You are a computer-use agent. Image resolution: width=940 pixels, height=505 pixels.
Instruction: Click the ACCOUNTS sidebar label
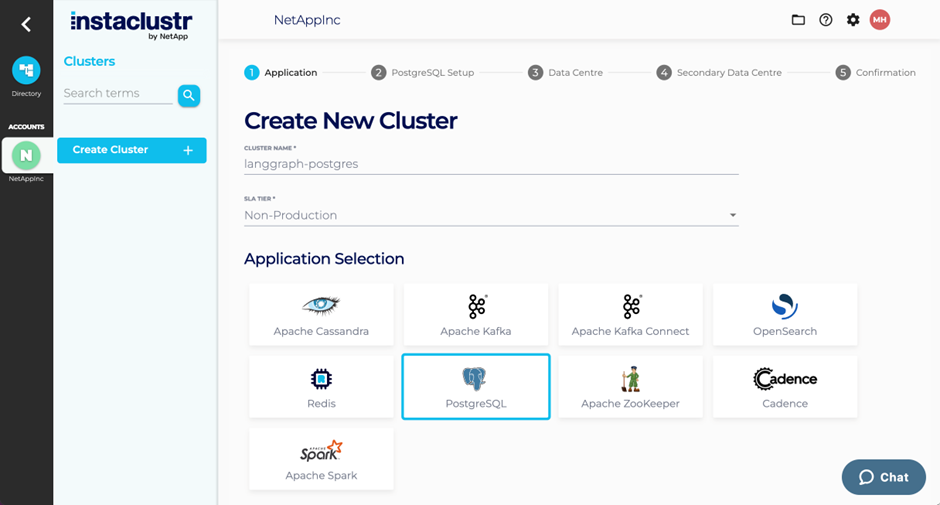(26, 127)
